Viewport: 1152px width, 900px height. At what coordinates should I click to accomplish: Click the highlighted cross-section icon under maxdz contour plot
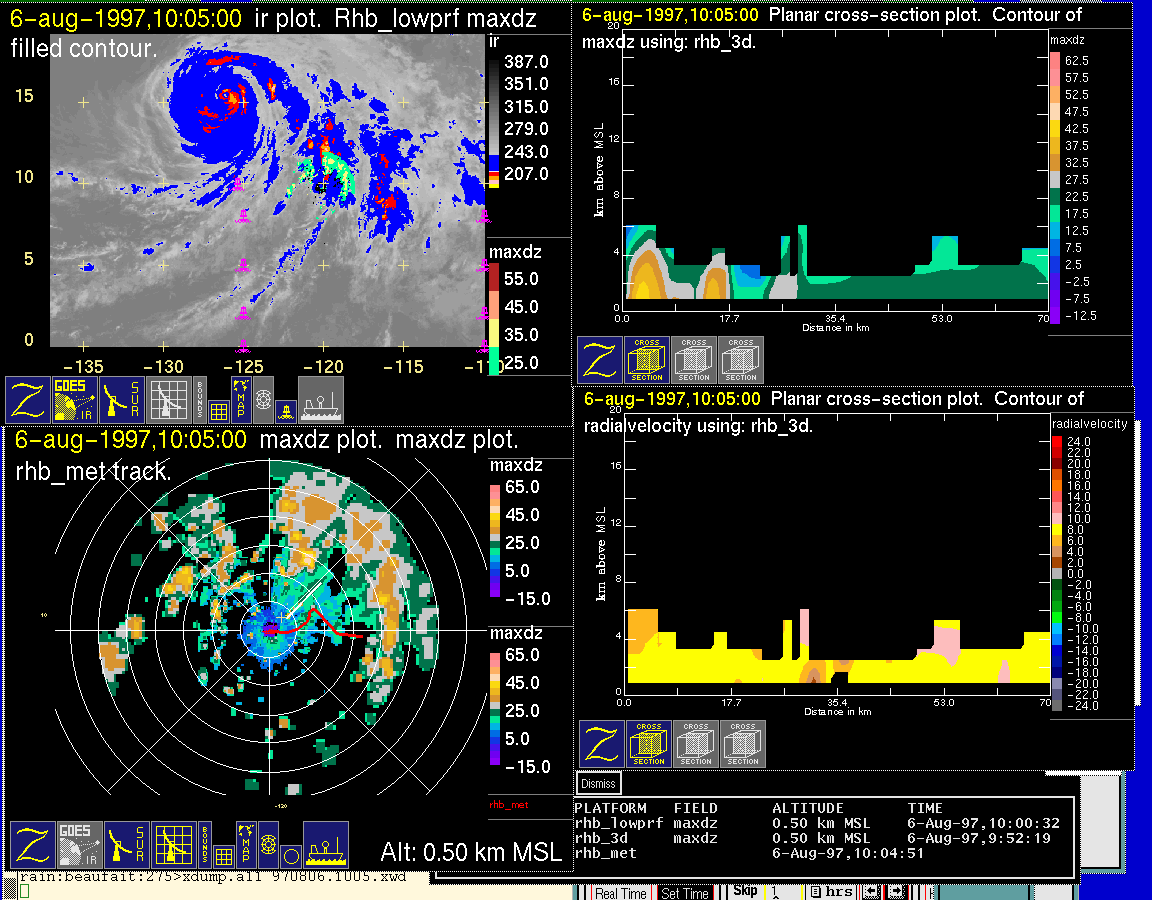(647, 360)
